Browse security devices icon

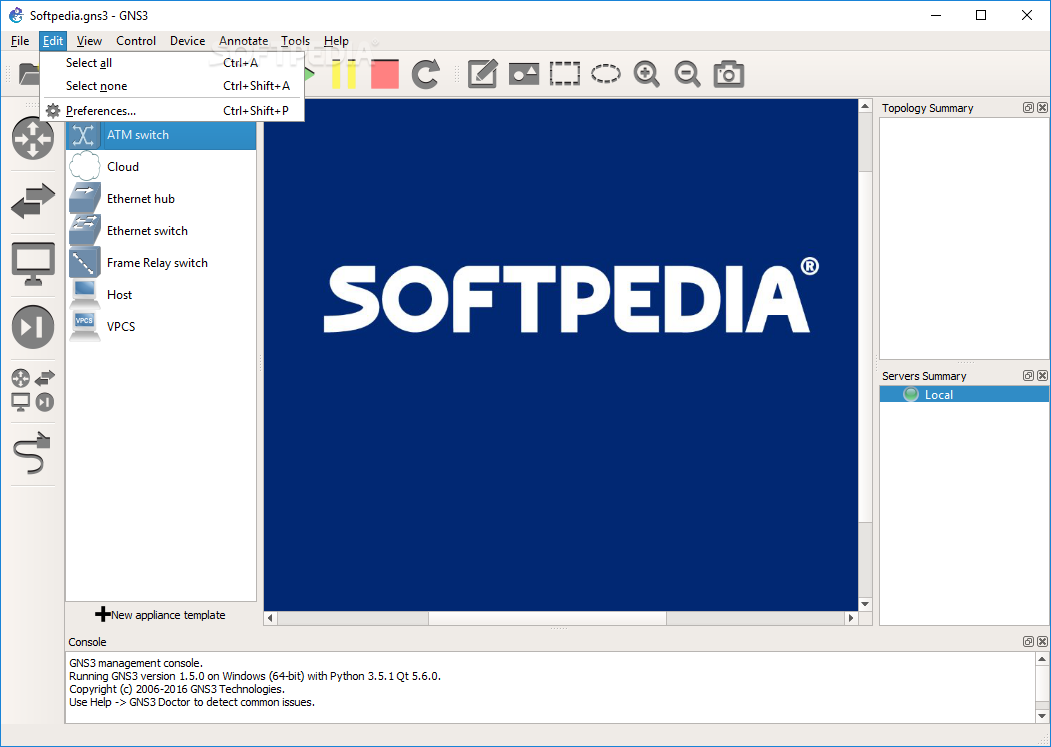tap(33, 327)
